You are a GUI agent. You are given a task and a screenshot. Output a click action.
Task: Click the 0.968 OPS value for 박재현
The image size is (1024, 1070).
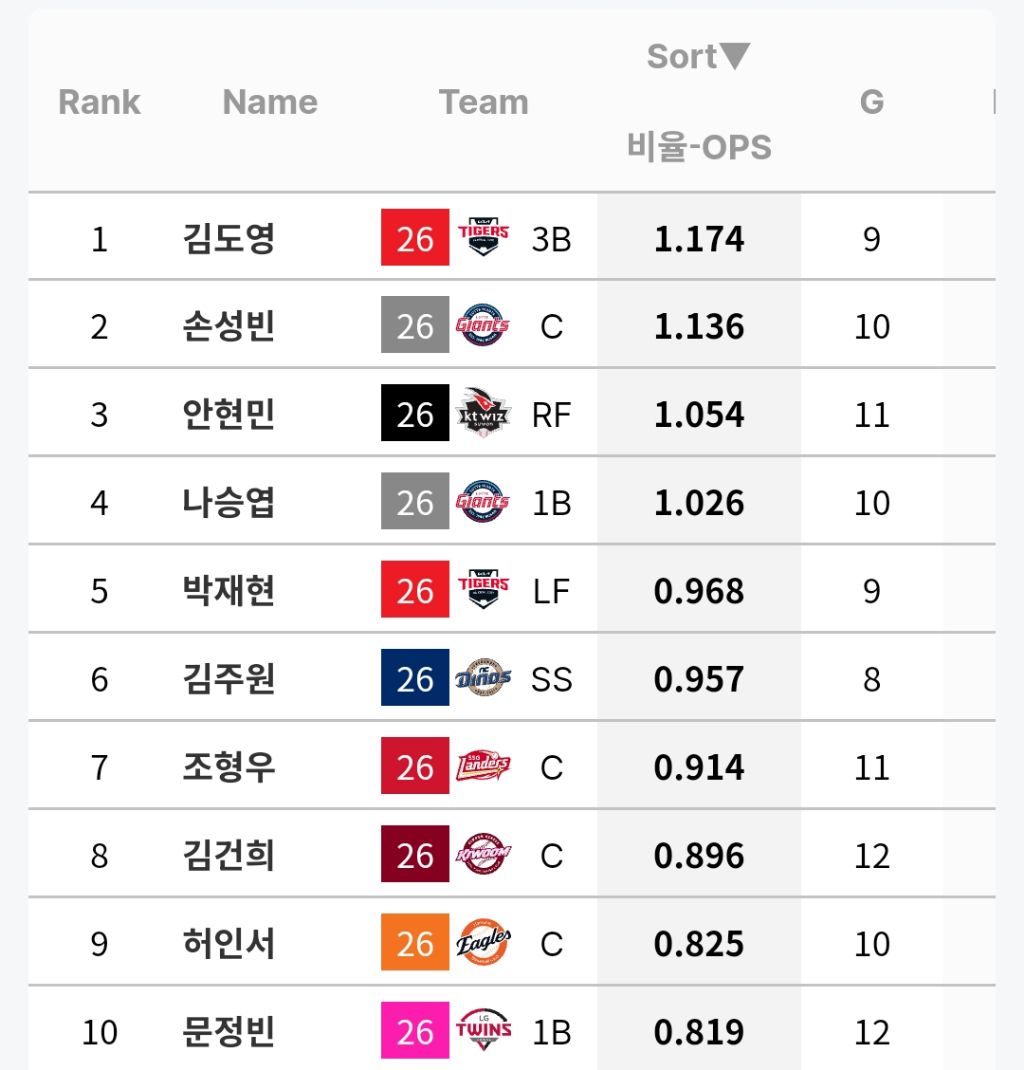point(699,591)
